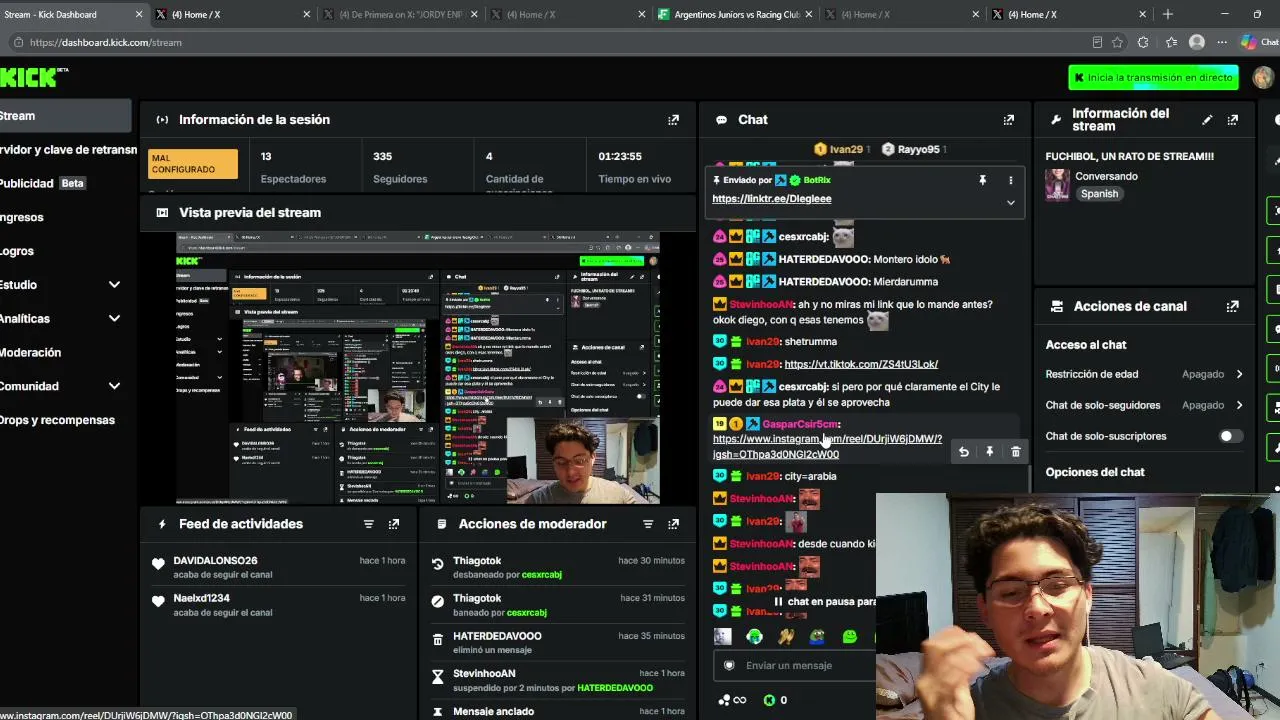Switch to the De Primera en X tab
1280x720 pixels.
coord(402,14)
